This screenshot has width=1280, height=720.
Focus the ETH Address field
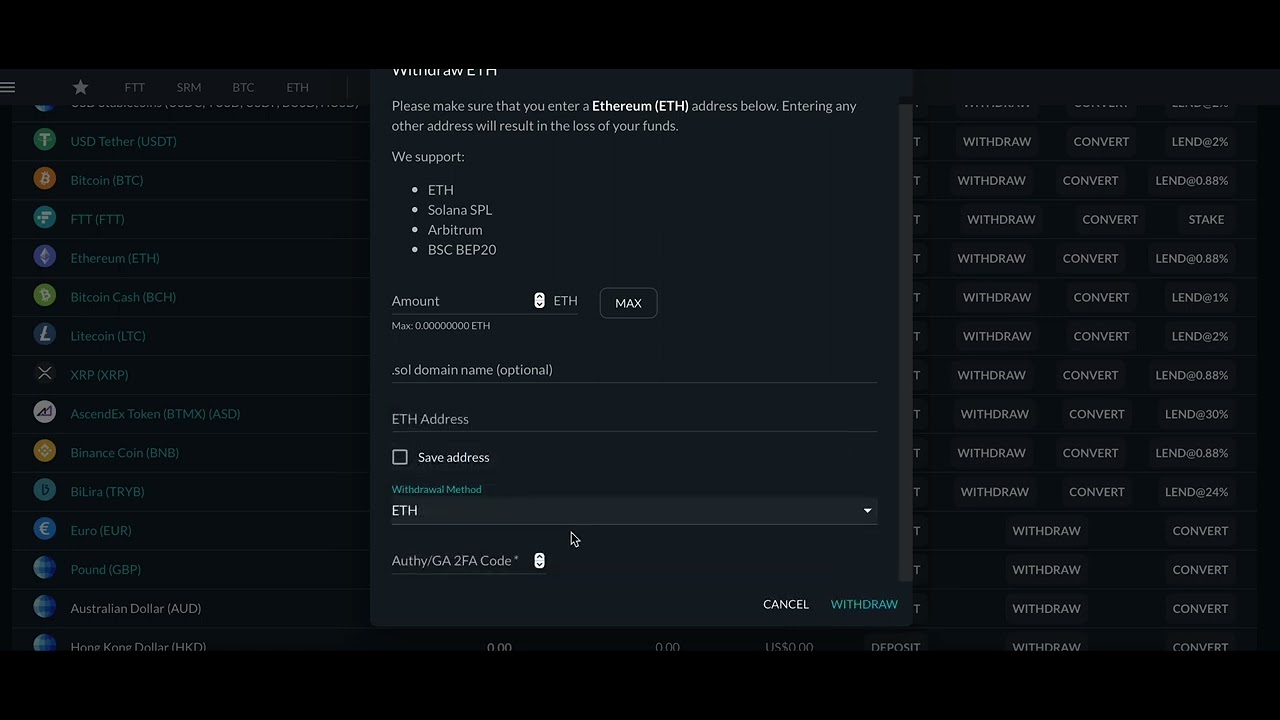[634, 419]
